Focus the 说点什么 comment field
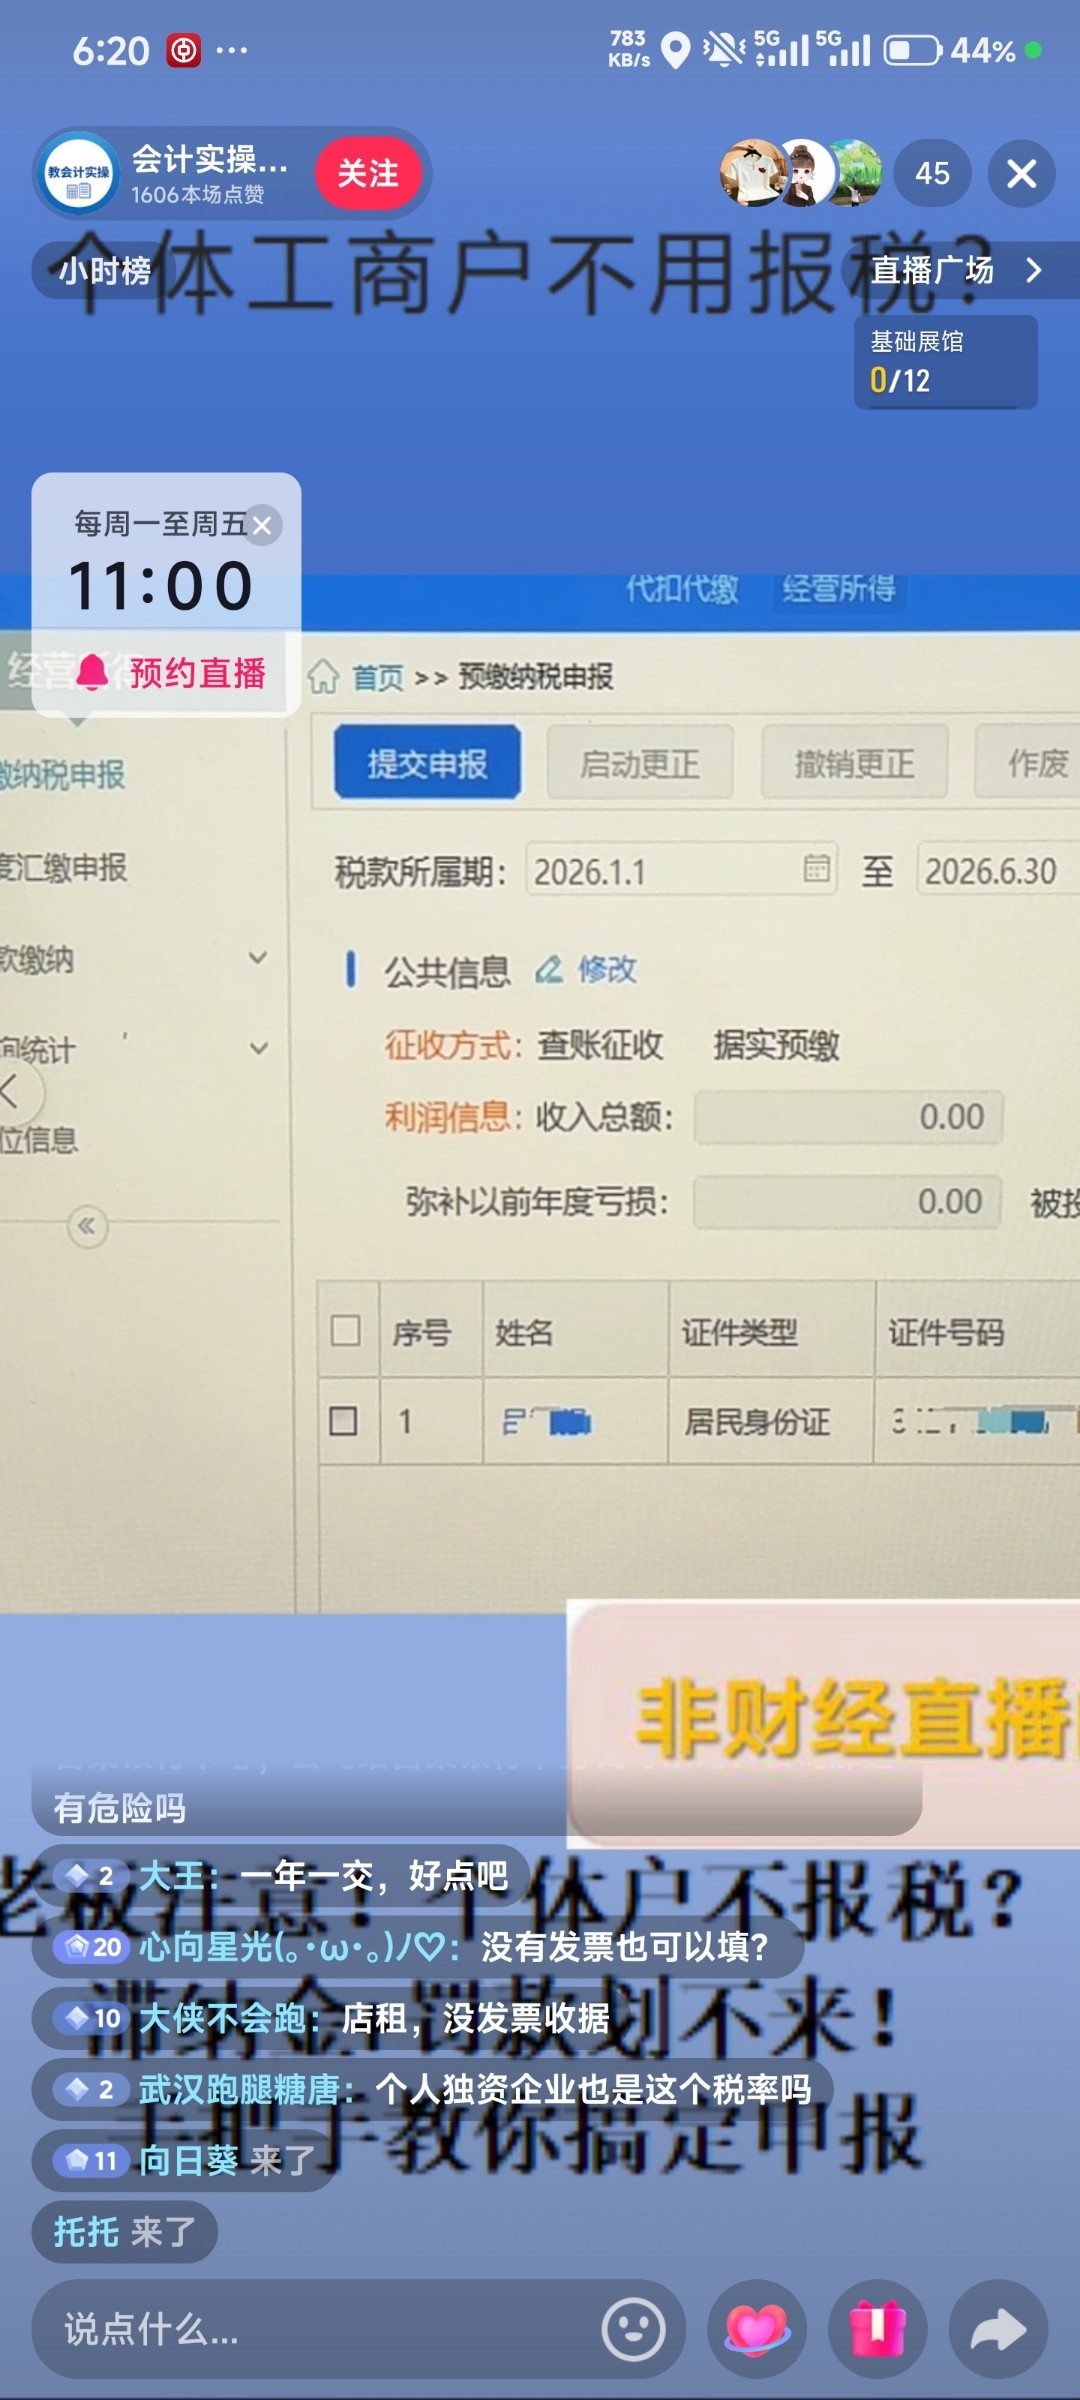 tap(320, 2329)
